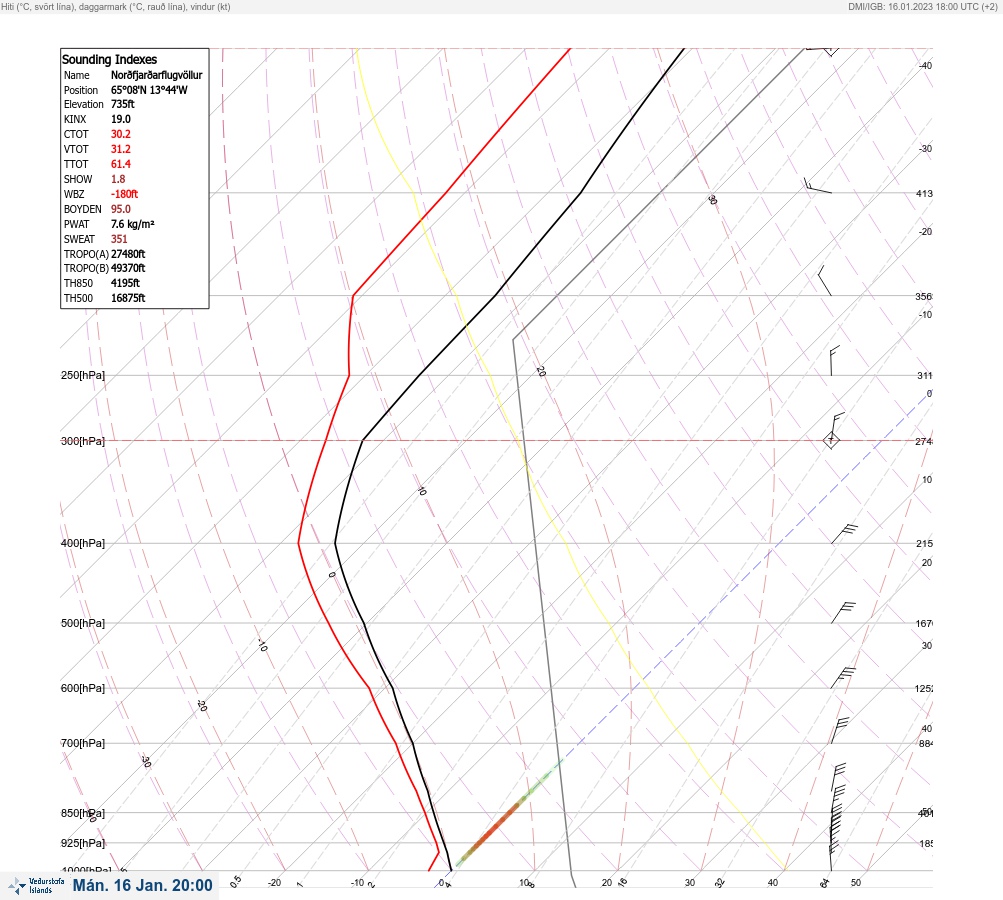Click the 500[hPa] pressure label

[x=83, y=623]
